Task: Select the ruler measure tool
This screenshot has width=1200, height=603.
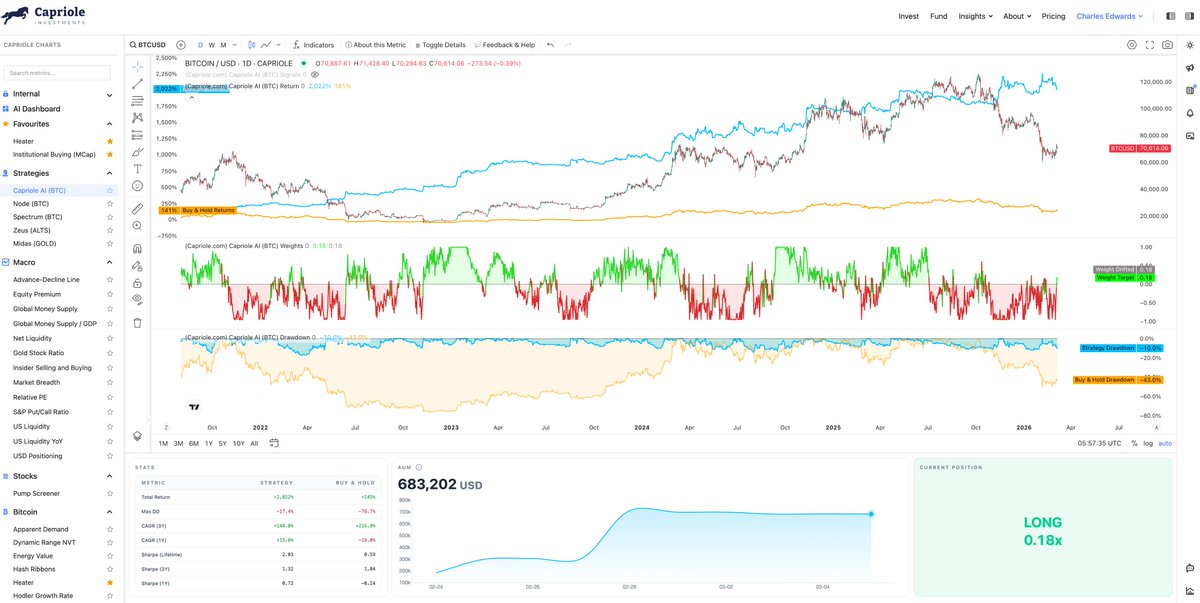Action: click(x=137, y=208)
